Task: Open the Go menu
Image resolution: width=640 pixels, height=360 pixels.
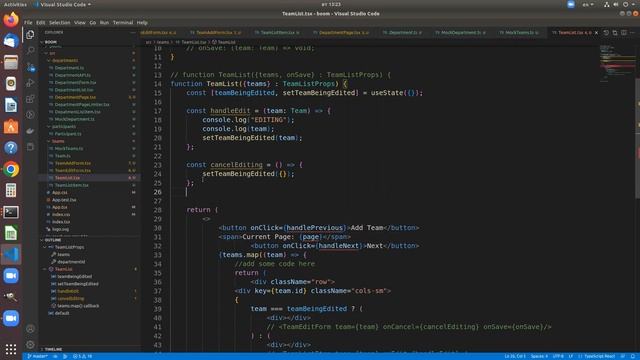Action: coord(93,22)
